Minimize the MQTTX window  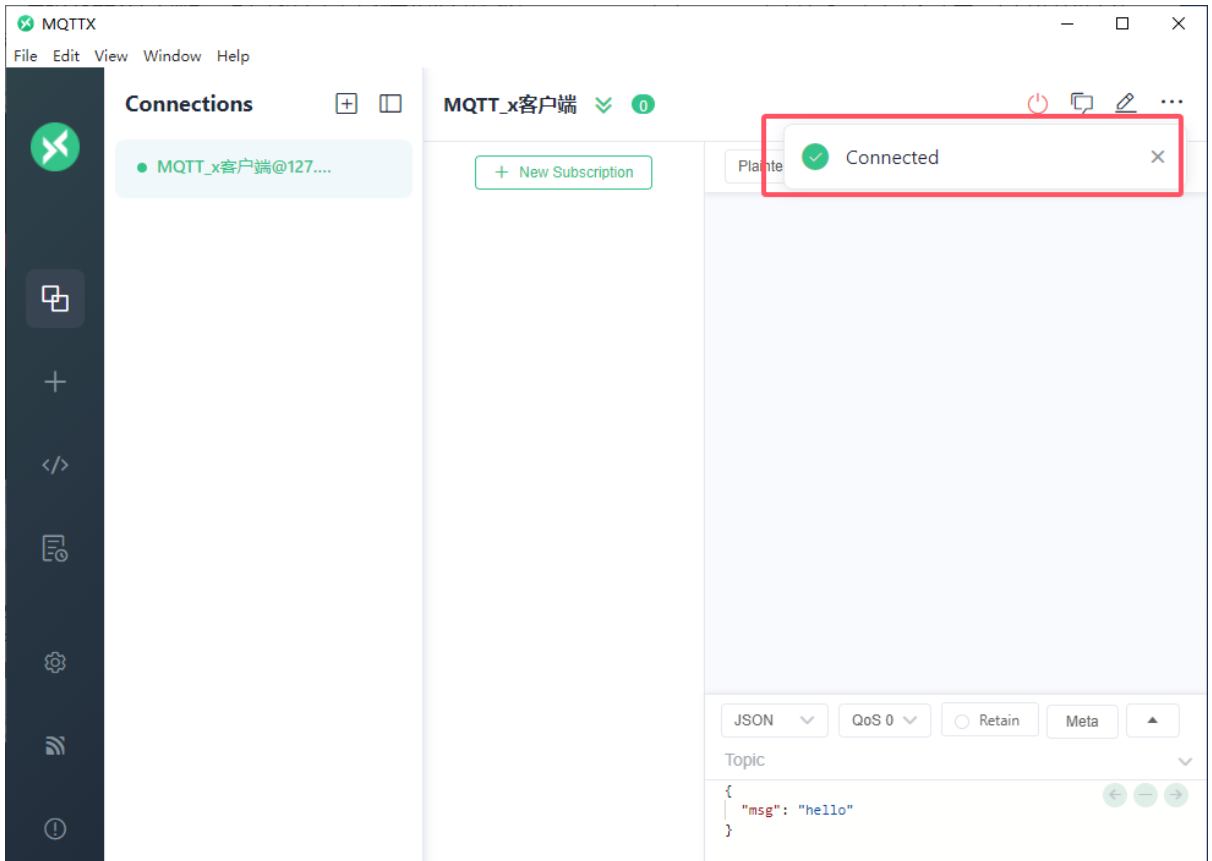pos(1067,24)
